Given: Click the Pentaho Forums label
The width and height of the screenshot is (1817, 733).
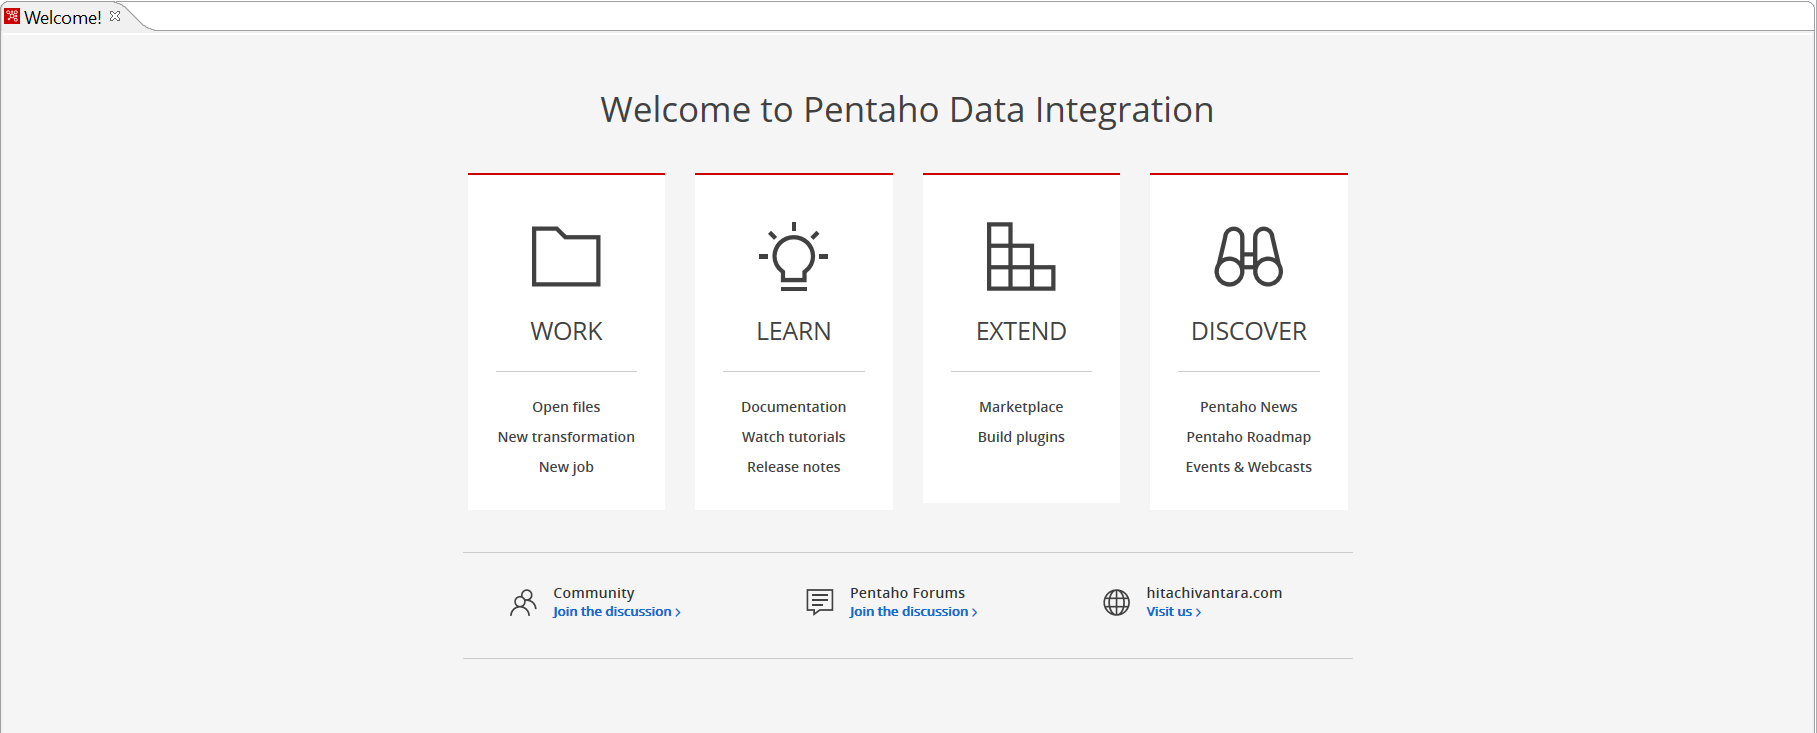Looking at the screenshot, I should click(907, 593).
